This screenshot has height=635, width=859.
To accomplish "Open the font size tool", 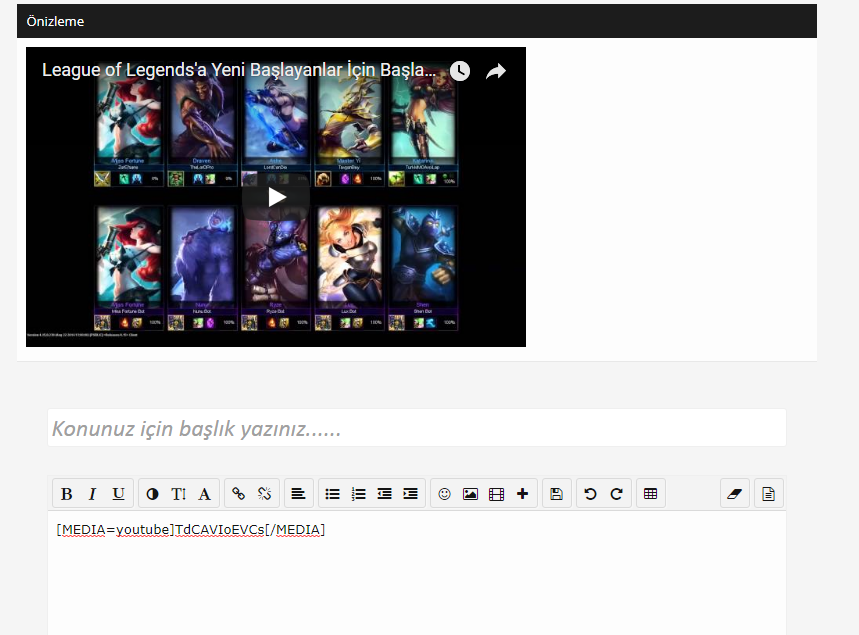I will click(x=179, y=494).
